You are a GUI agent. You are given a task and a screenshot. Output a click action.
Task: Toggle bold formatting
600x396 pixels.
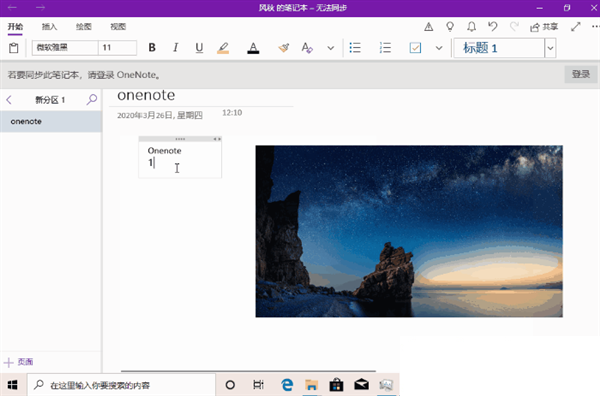[x=152, y=47]
